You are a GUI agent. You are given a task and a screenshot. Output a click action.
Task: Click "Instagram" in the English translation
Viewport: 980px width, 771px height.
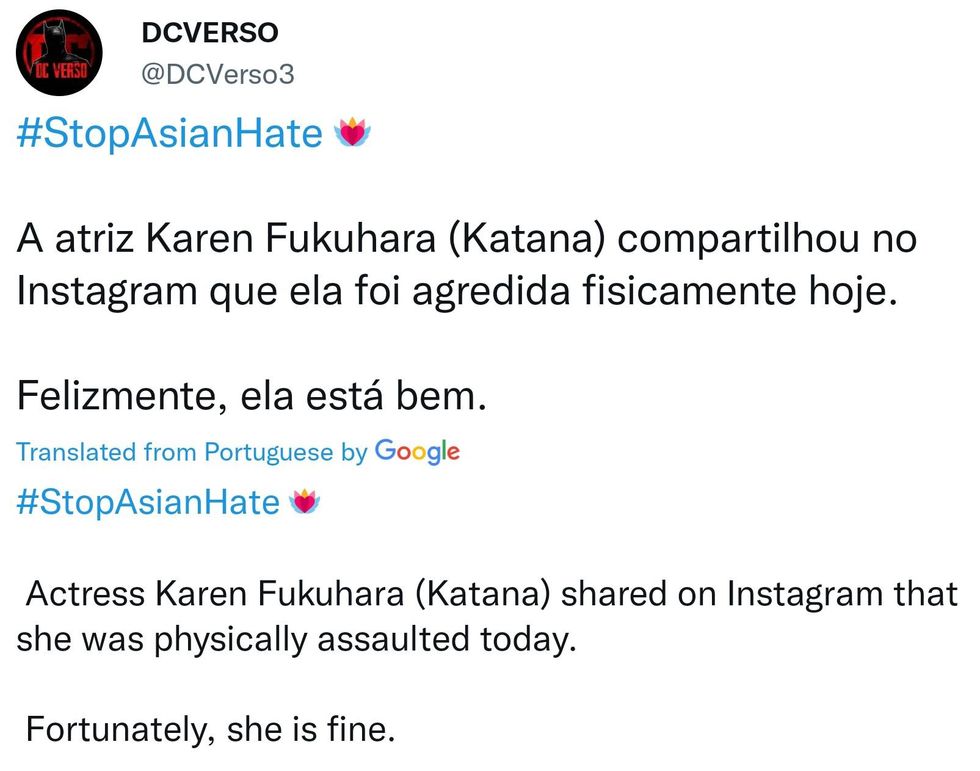click(807, 594)
